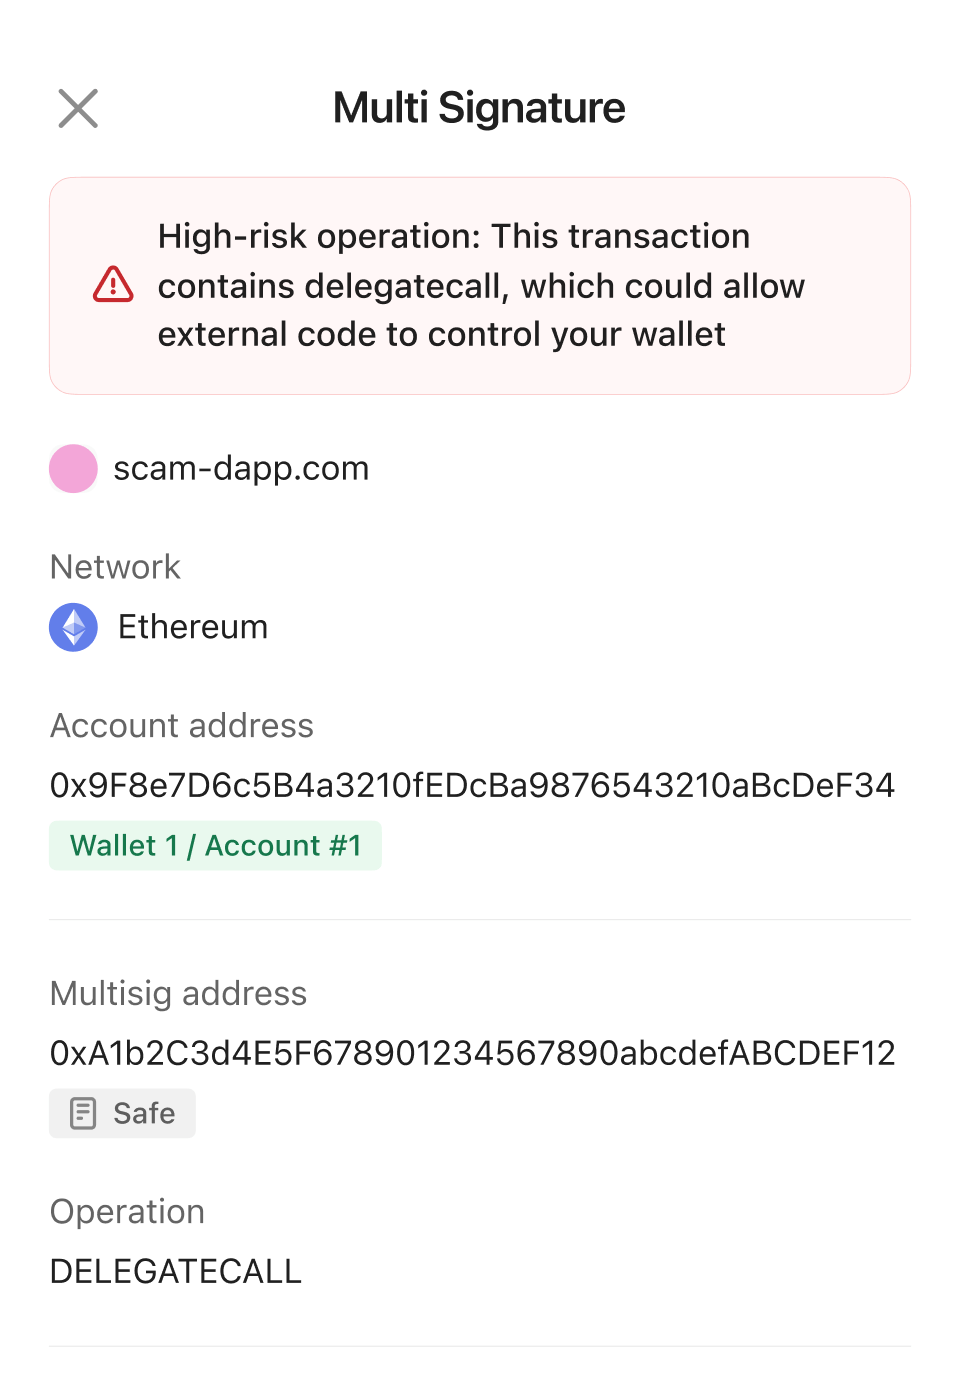Select the multisig address 0xA1b2… text

coord(472,1053)
